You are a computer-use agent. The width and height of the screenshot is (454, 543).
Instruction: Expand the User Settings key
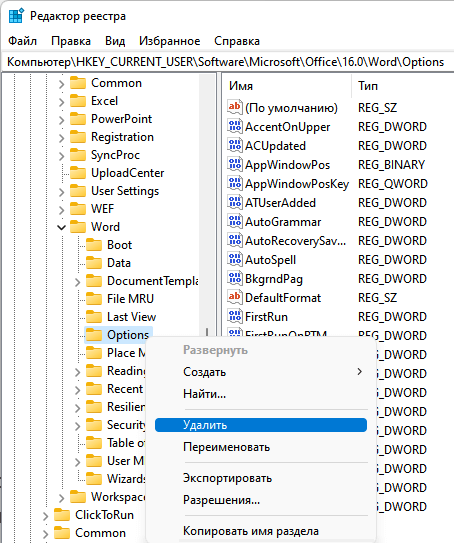(61, 192)
